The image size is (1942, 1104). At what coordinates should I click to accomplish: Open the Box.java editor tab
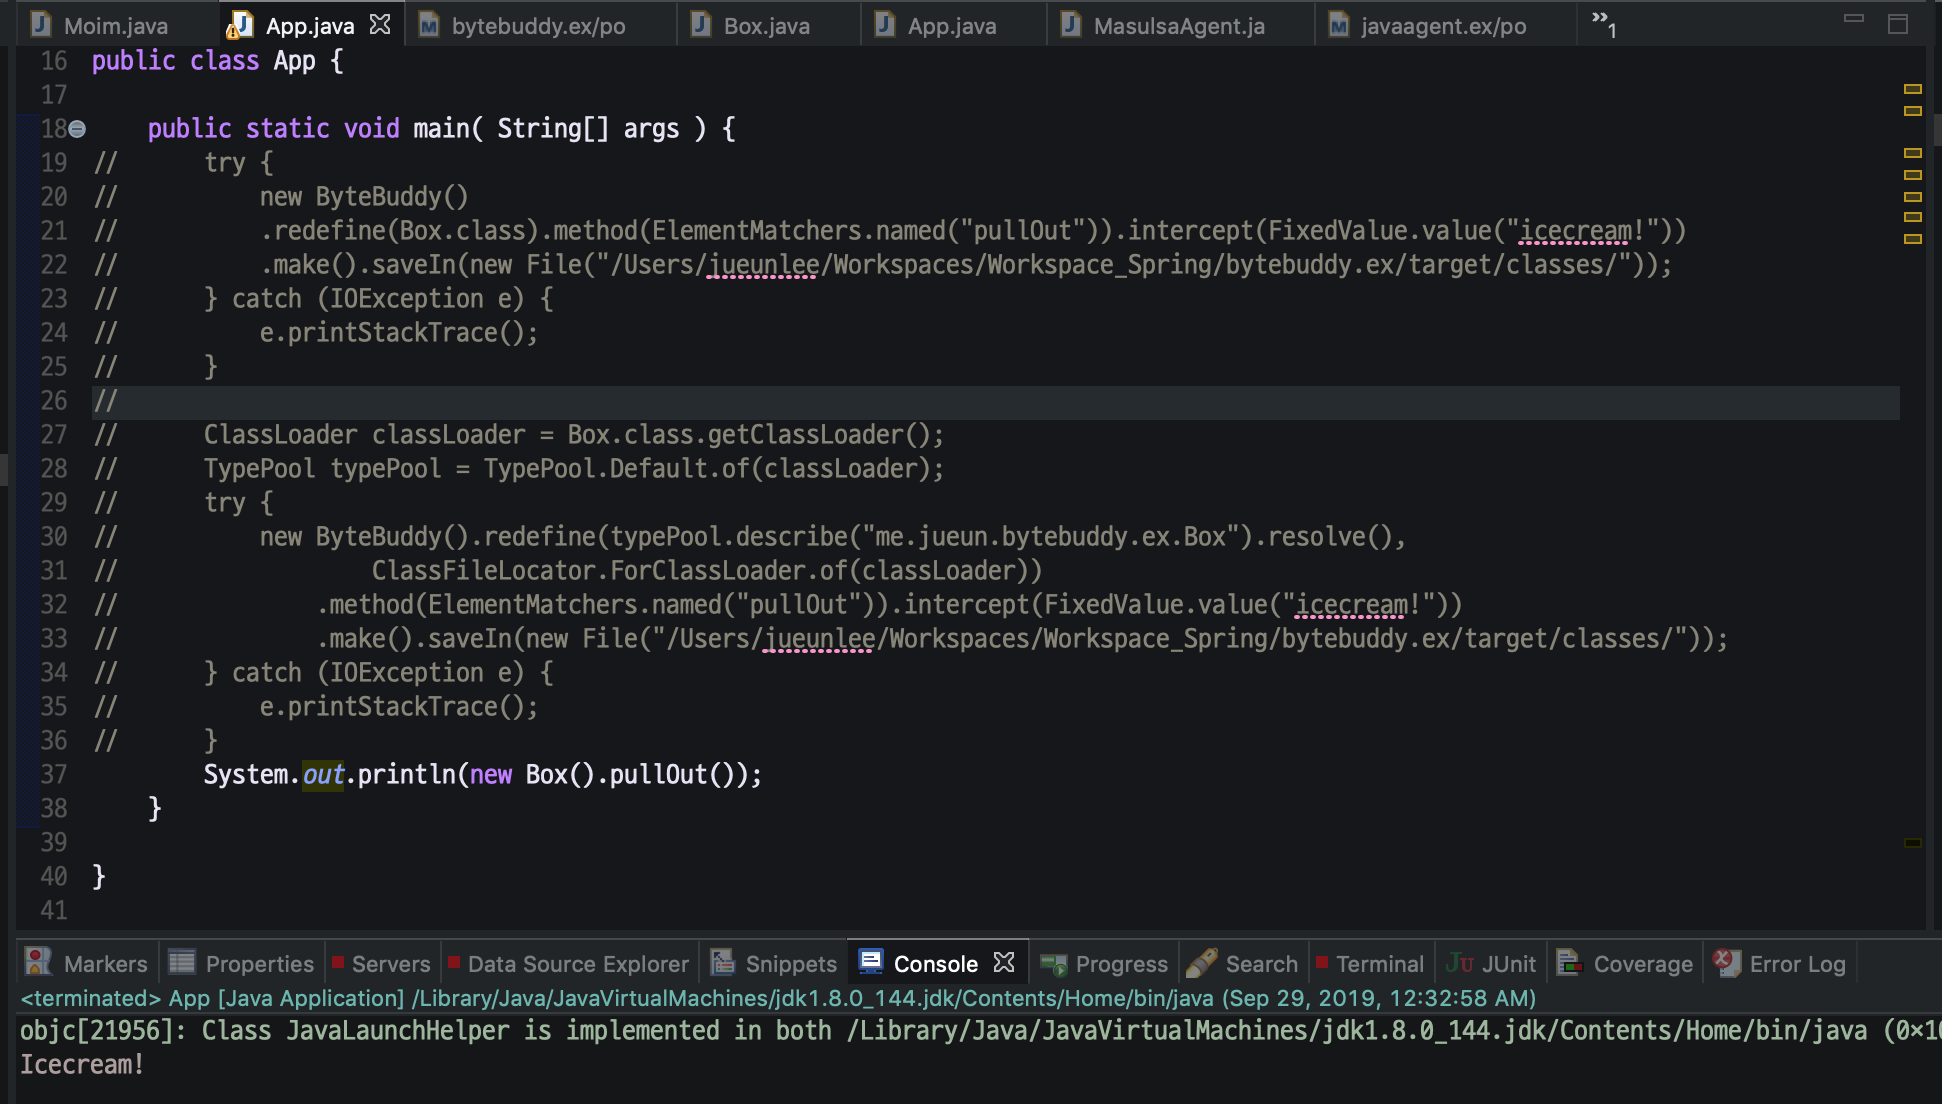point(766,26)
